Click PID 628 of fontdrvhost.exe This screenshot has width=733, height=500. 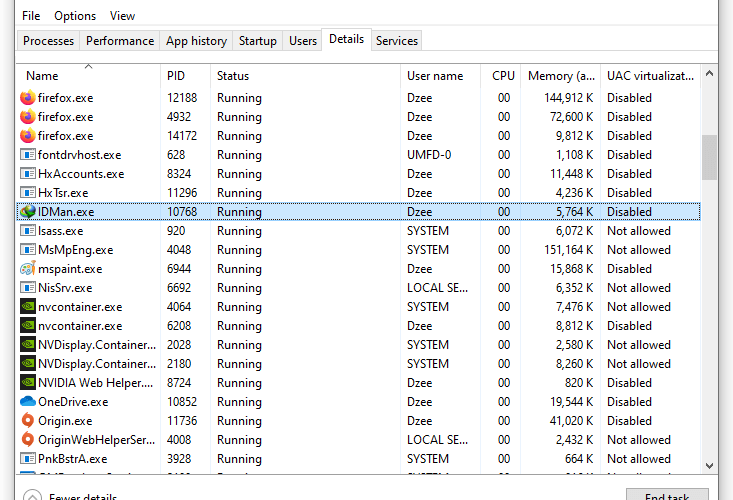[x=176, y=155]
